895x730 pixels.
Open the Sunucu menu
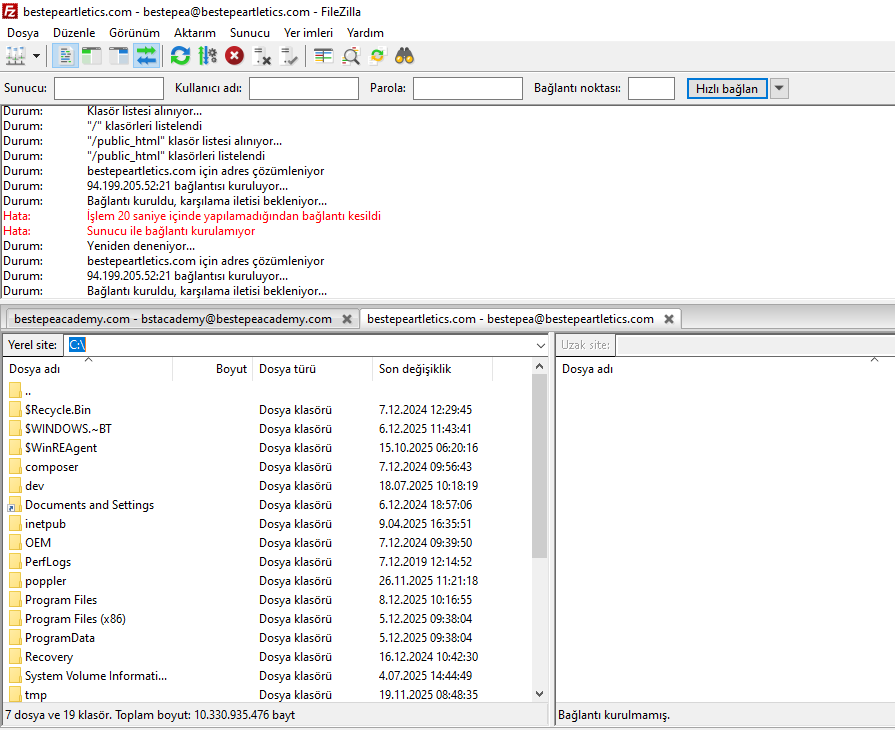pos(249,33)
